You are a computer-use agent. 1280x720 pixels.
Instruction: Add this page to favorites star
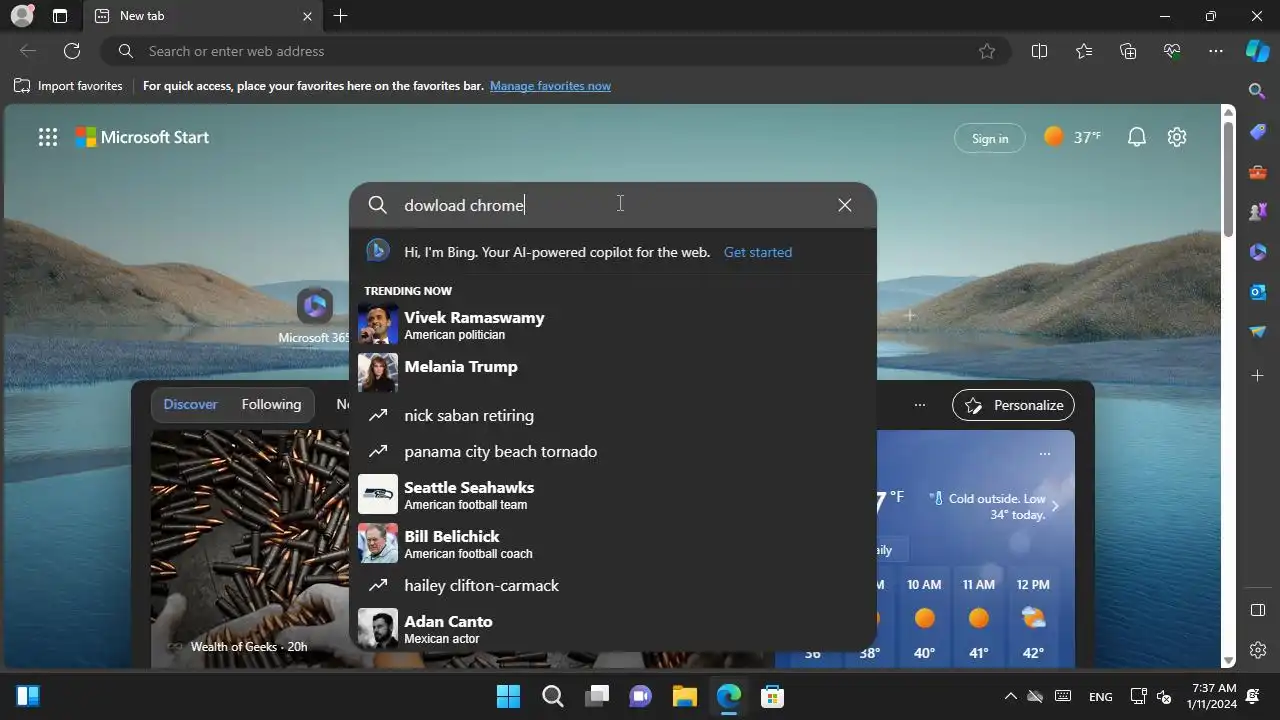click(x=987, y=51)
